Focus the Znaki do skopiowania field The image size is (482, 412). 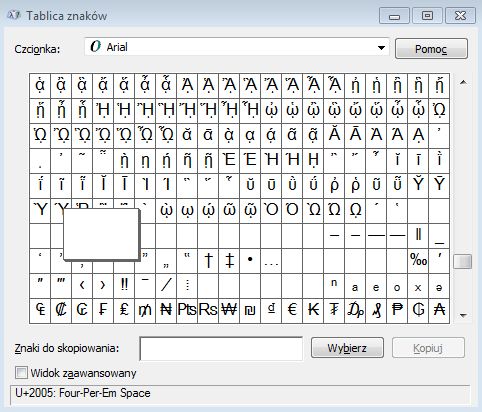pos(221,349)
